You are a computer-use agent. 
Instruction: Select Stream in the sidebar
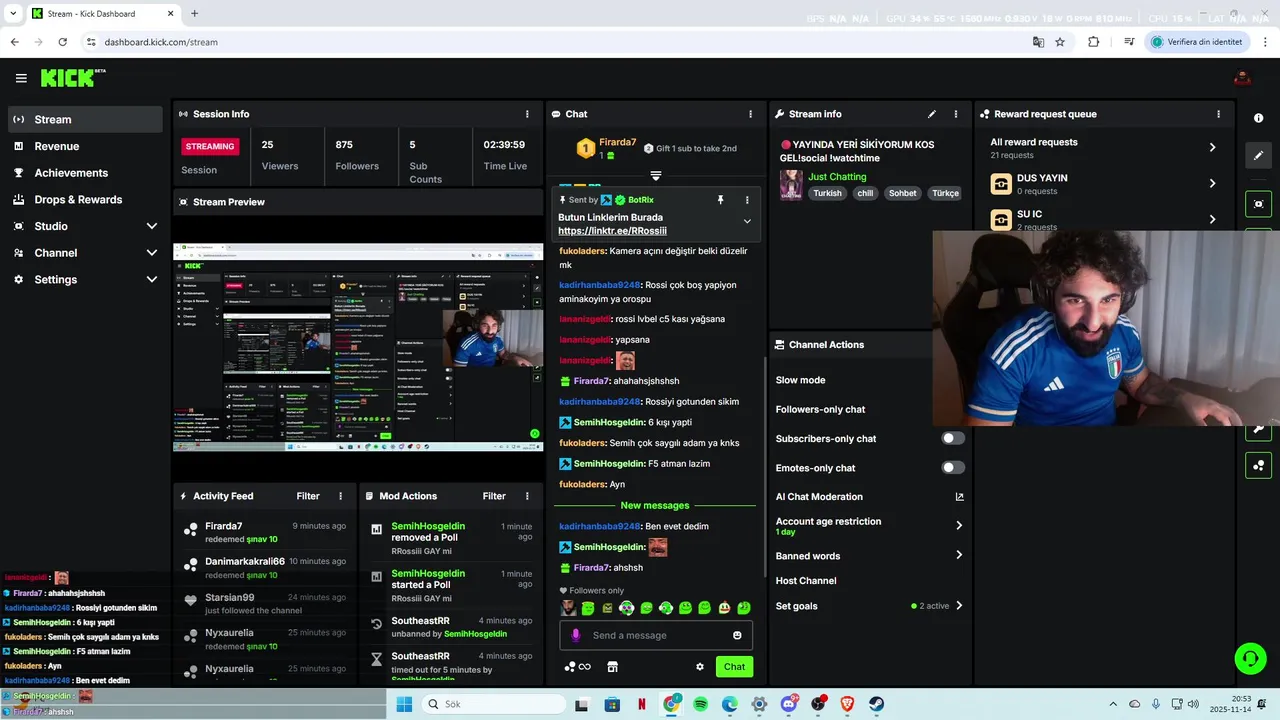(85, 119)
